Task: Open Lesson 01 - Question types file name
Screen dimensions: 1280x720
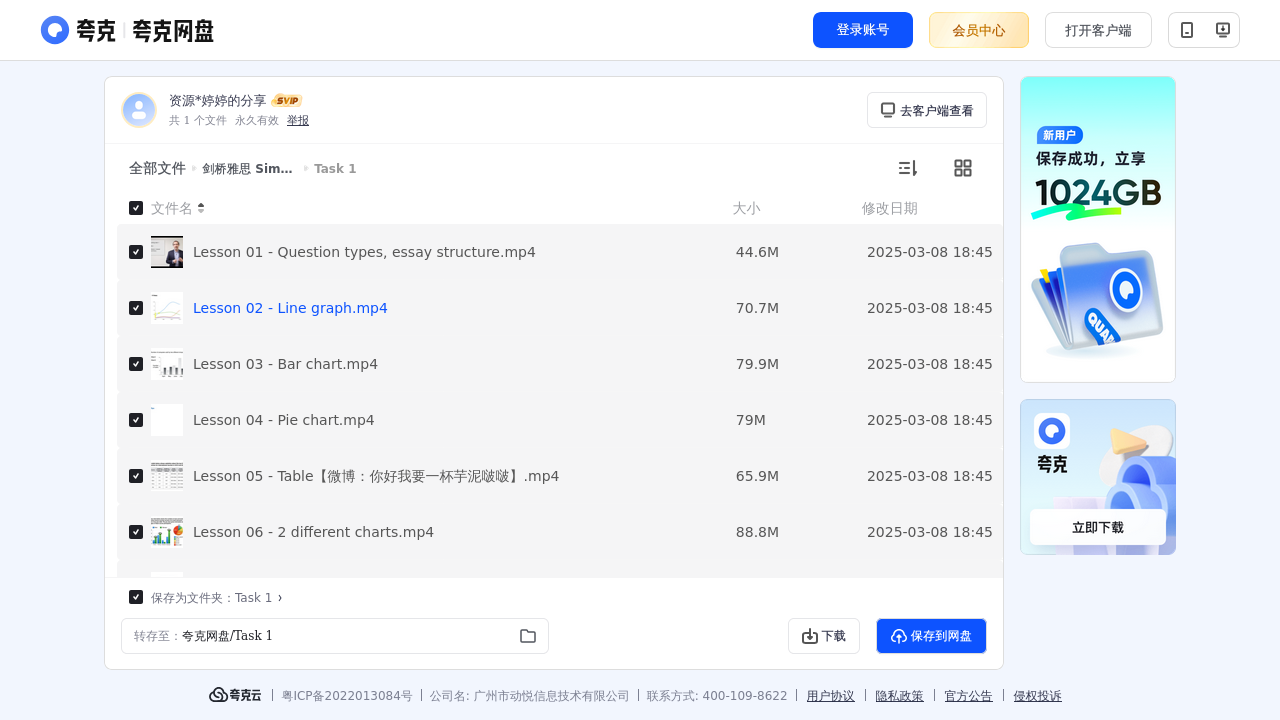Action: pos(364,252)
